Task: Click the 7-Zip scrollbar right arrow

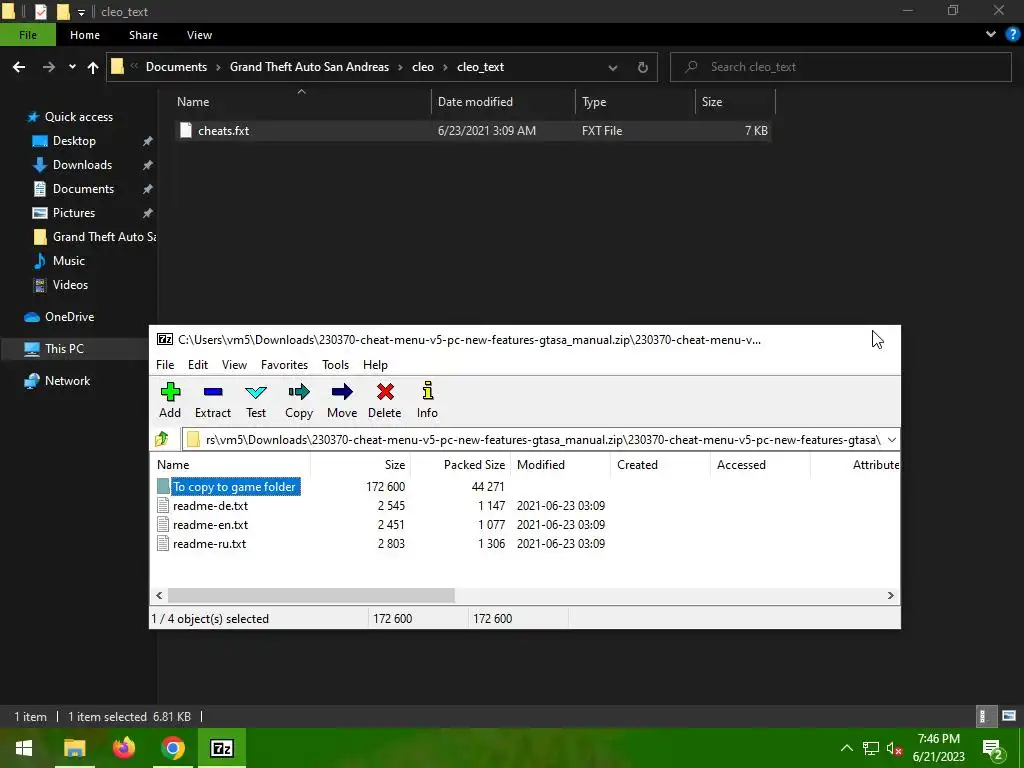Action: (890, 595)
